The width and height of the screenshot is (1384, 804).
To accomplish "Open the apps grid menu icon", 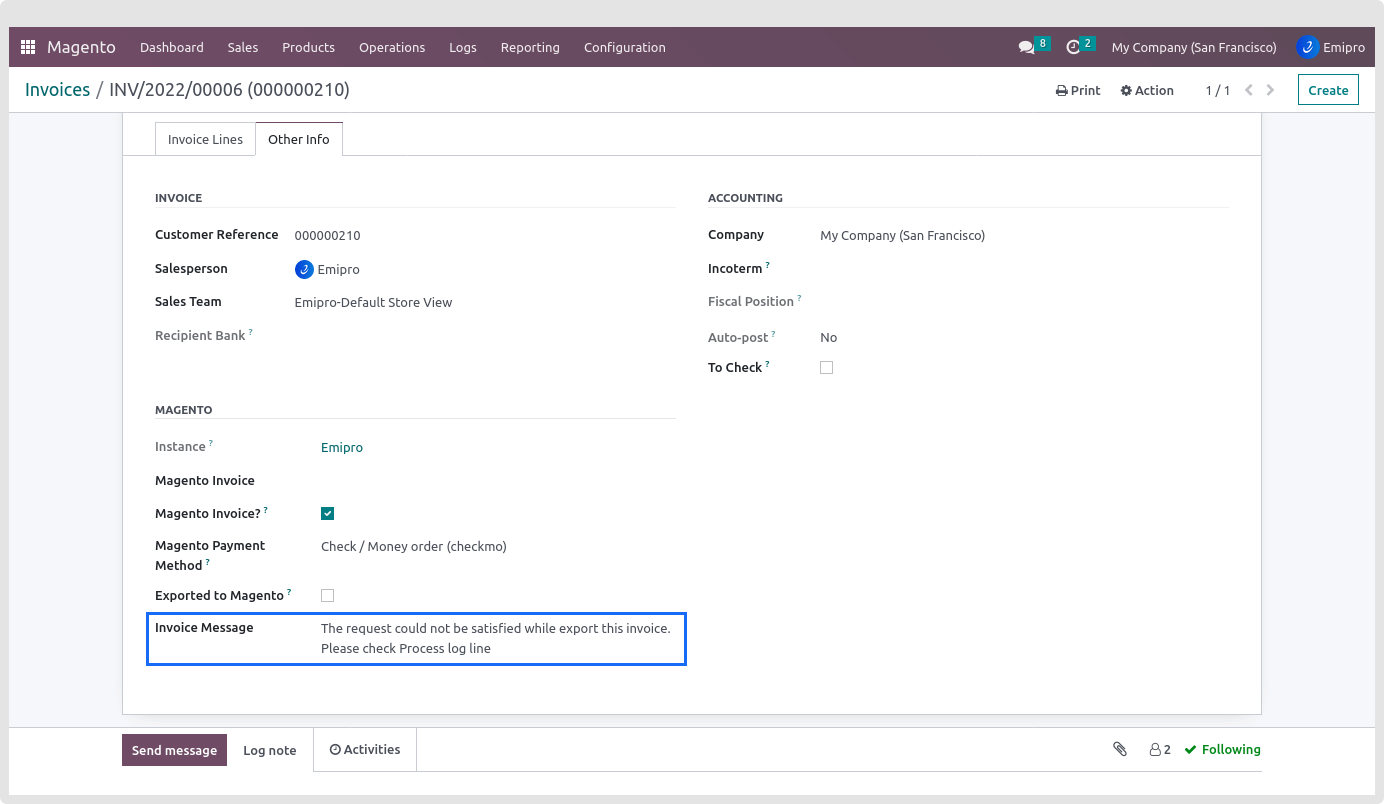I will tap(28, 47).
